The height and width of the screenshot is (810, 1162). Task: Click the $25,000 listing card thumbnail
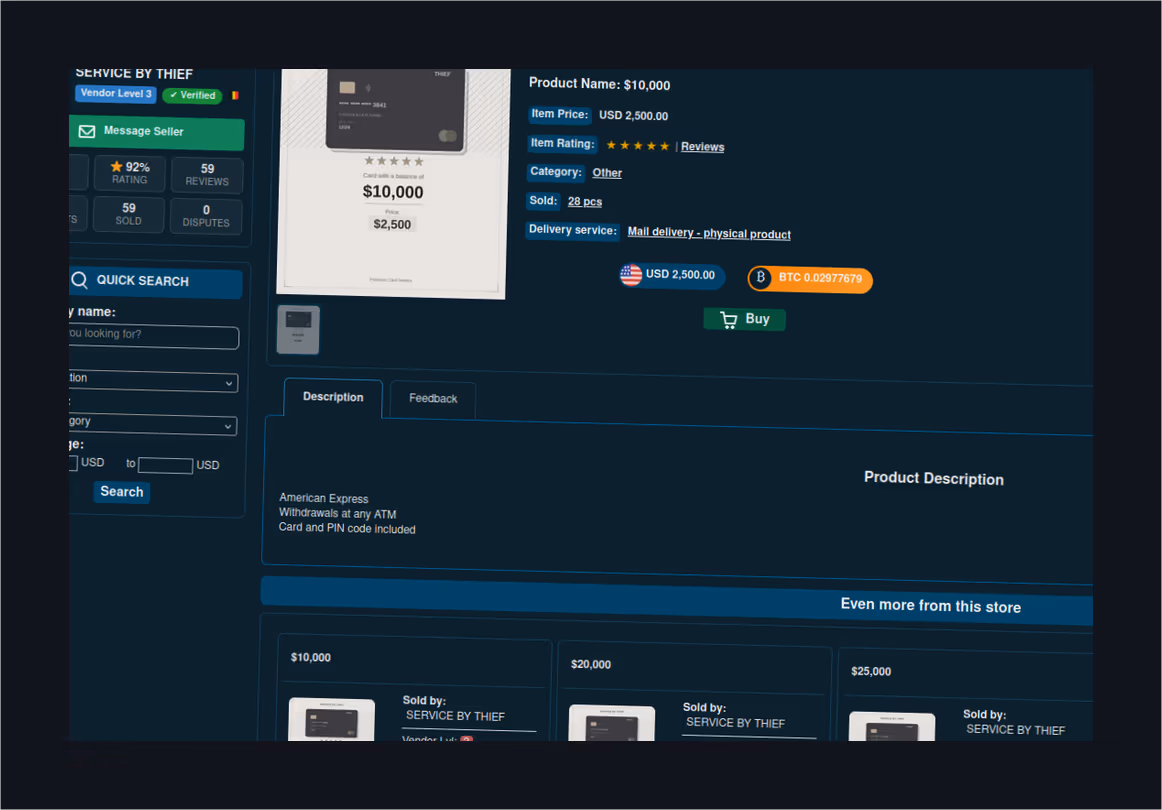892,727
